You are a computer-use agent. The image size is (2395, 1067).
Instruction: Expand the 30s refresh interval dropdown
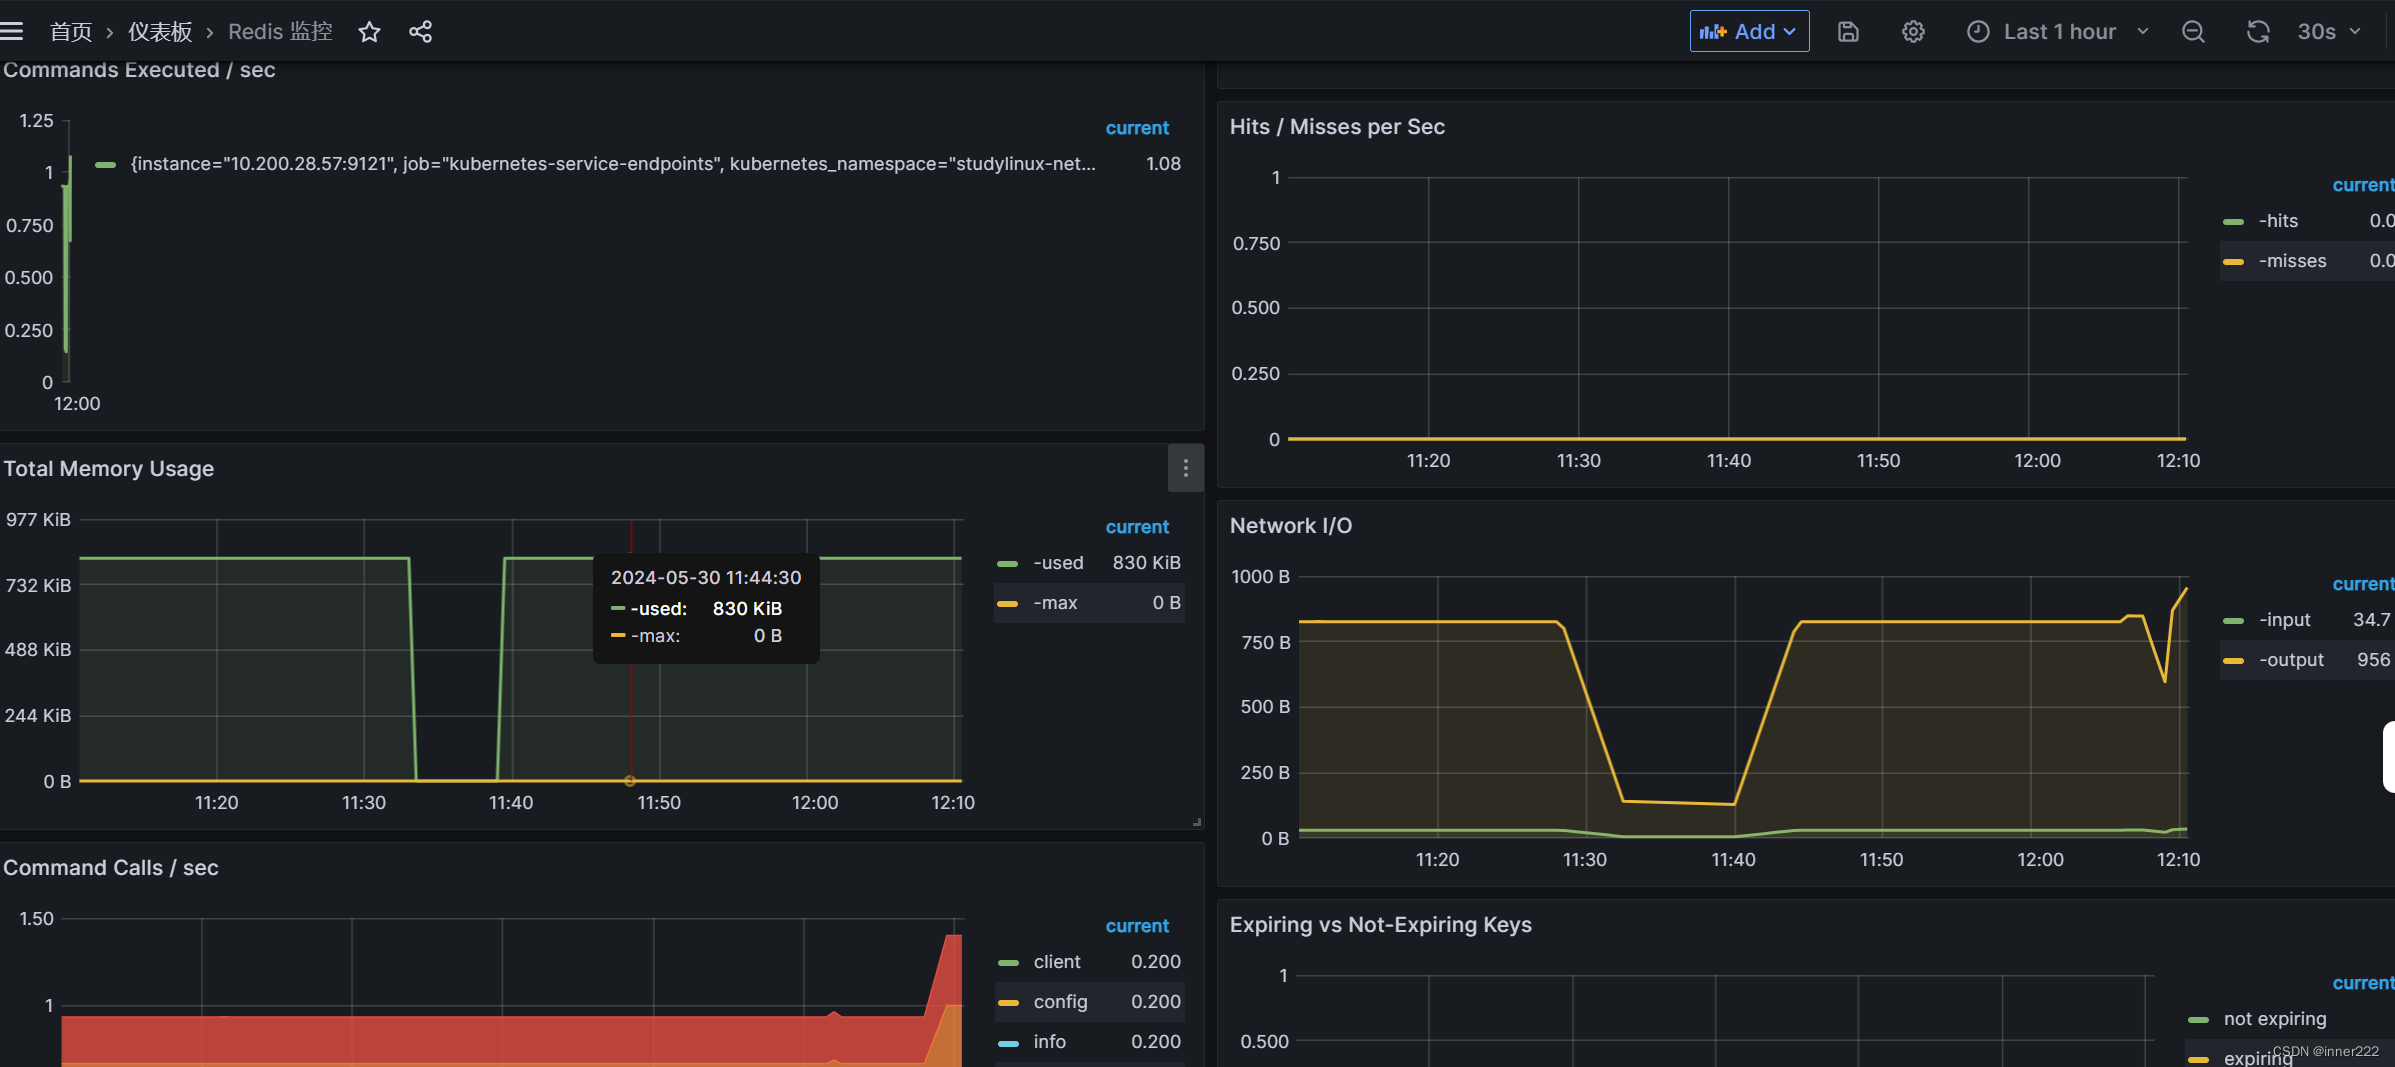[2331, 32]
